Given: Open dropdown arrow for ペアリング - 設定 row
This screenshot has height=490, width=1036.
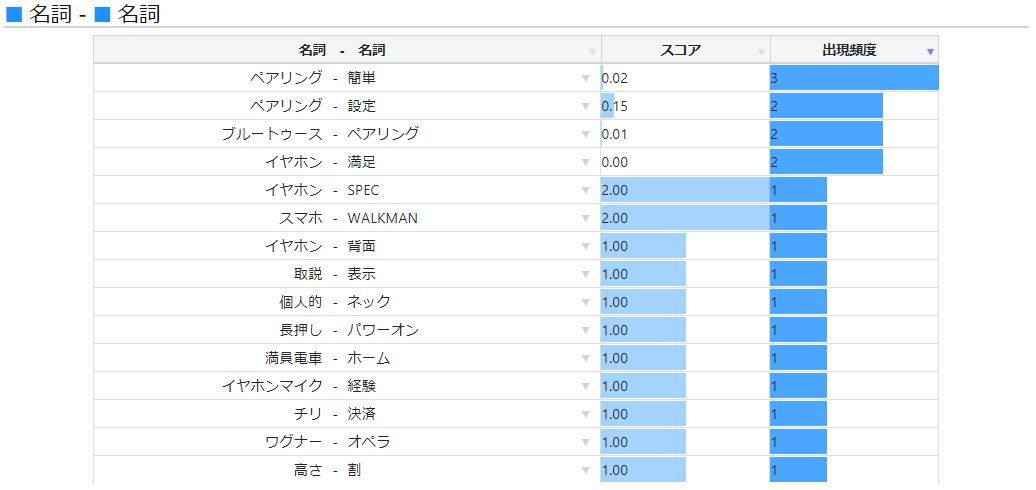Looking at the screenshot, I should (x=585, y=106).
